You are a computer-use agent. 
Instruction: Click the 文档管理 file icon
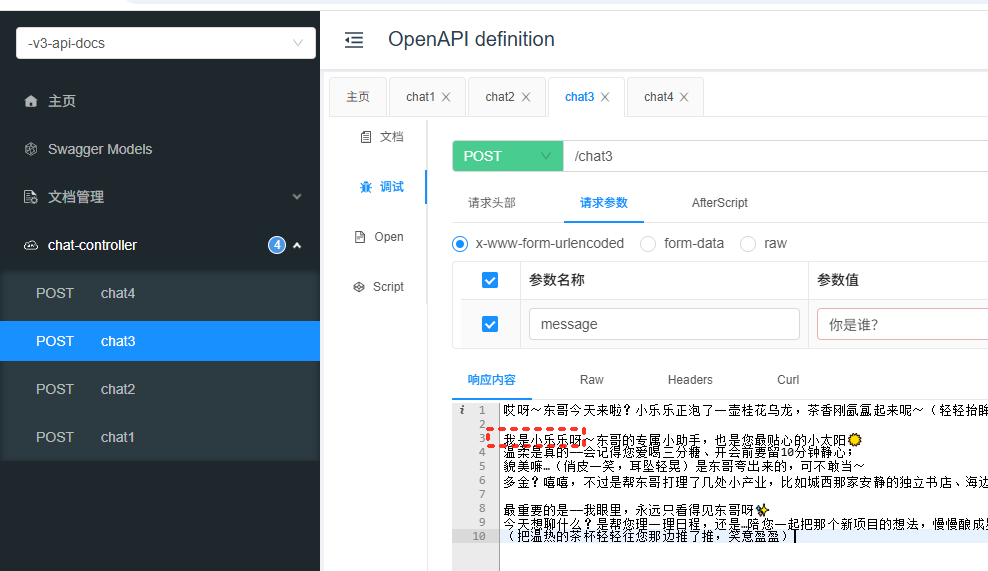click(30, 197)
